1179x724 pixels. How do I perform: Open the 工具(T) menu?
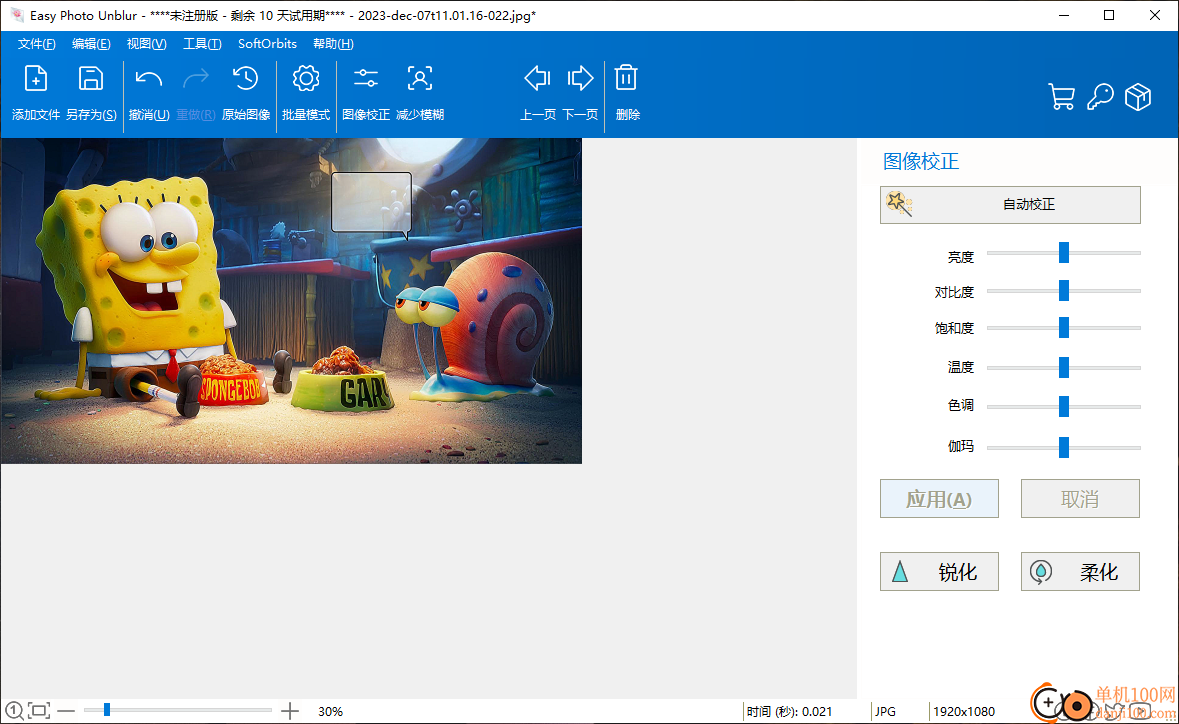pyautogui.click(x=202, y=44)
